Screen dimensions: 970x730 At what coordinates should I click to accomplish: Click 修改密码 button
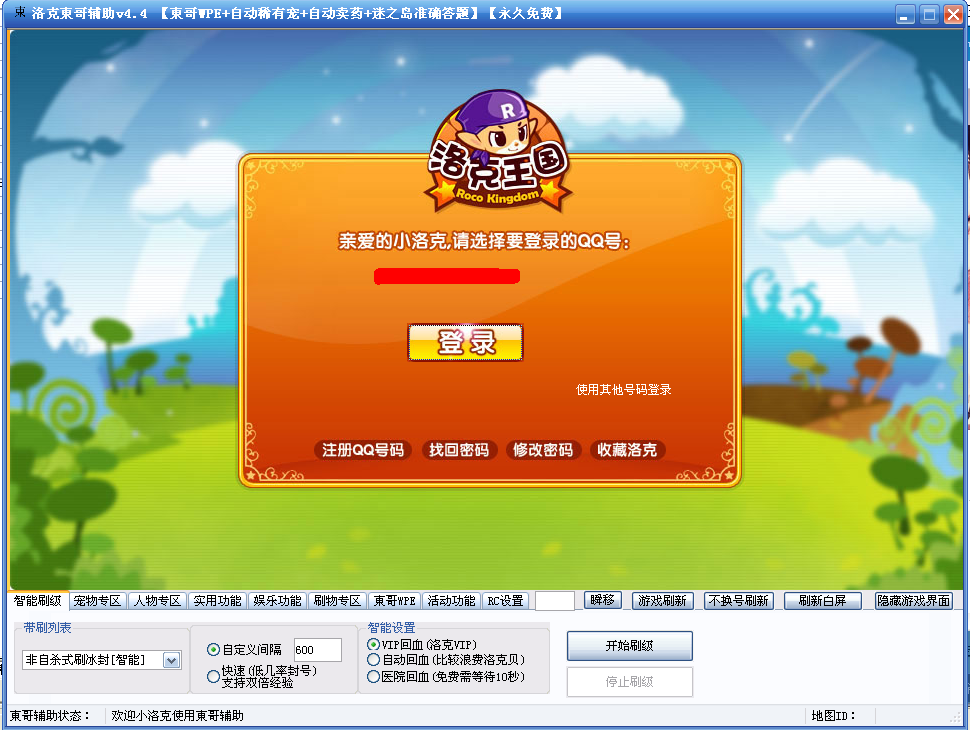click(x=543, y=450)
